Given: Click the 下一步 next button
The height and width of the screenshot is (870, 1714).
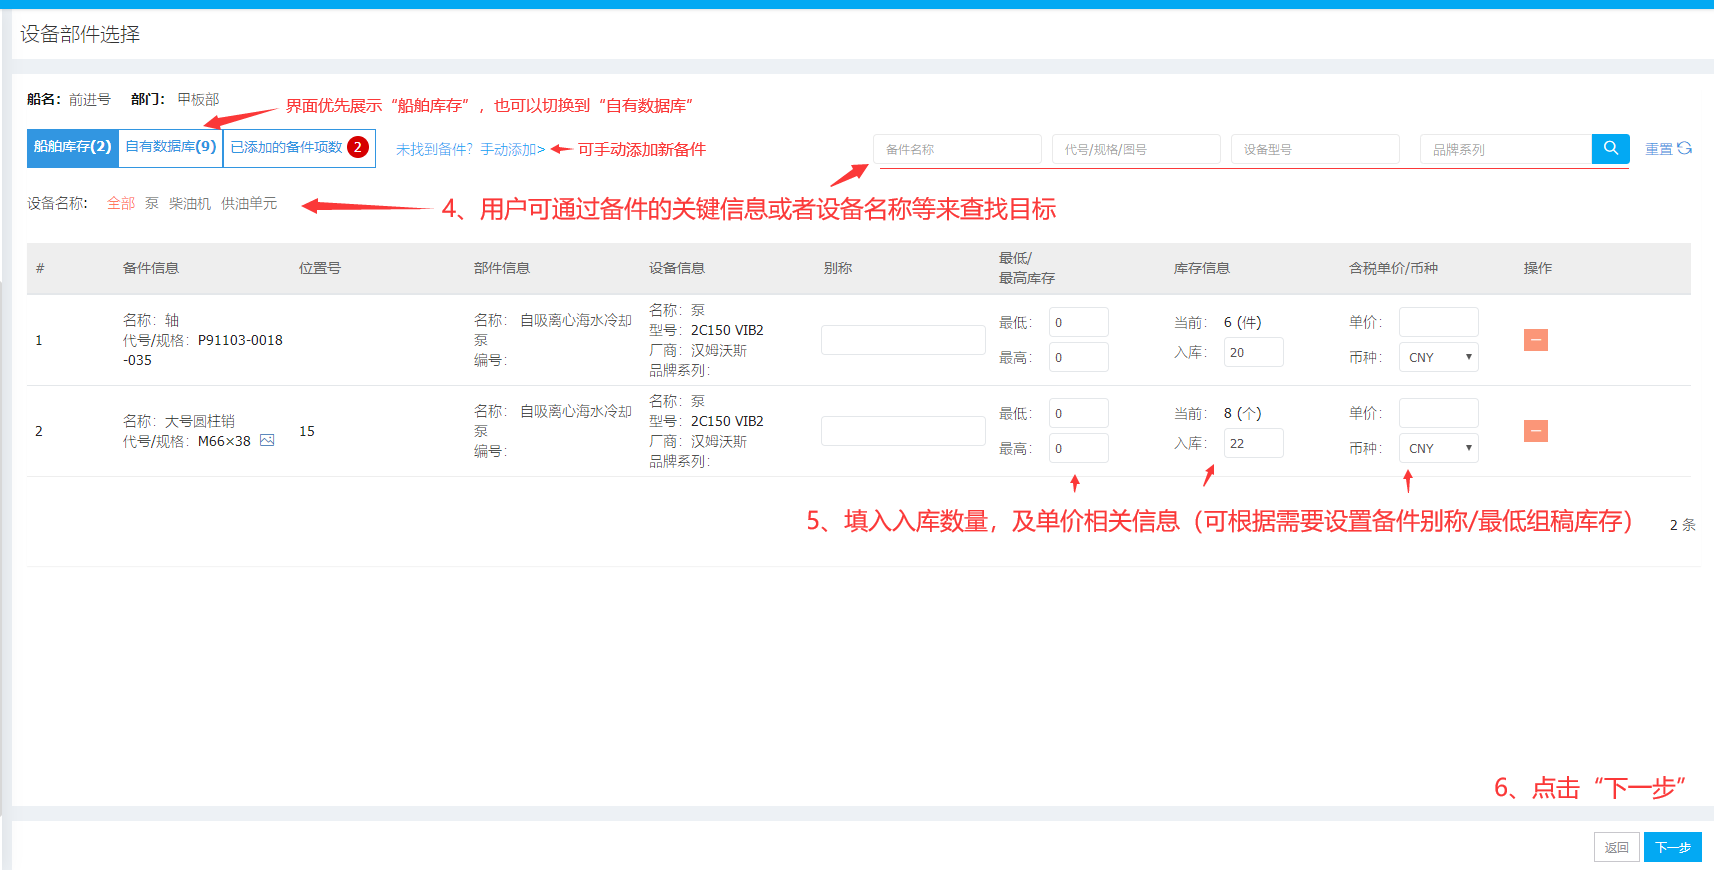Looking at the screenshot, I should [x=1672, y=847].
